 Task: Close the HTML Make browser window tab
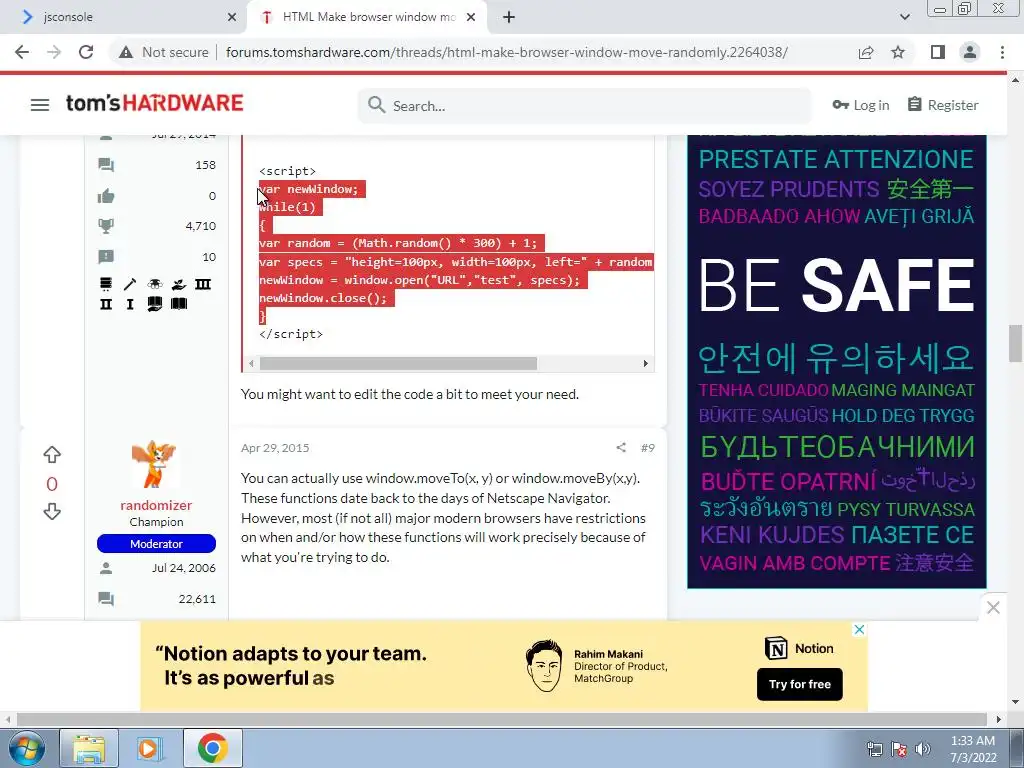click(x=471, y=18)
